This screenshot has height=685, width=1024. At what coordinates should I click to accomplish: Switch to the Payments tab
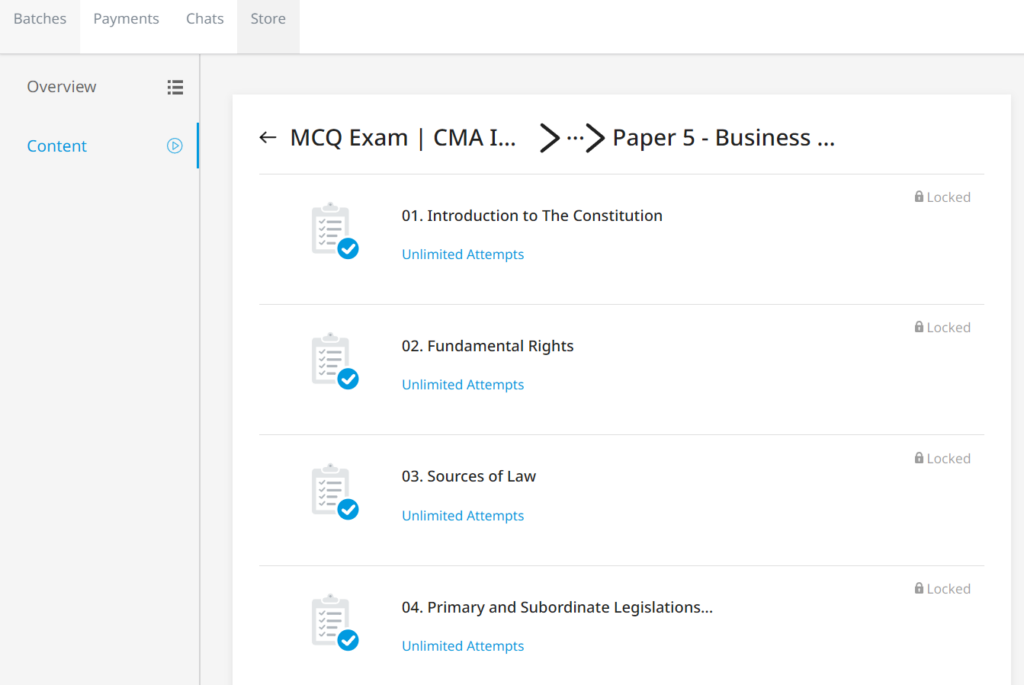point(126,18)
